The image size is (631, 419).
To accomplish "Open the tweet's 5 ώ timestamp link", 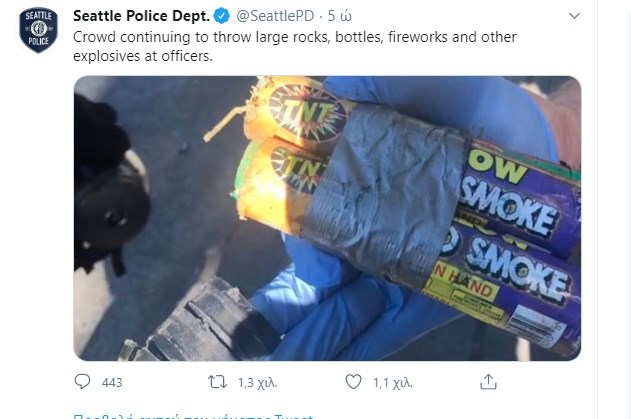I will pyautogui.click(x=340, y=16).
